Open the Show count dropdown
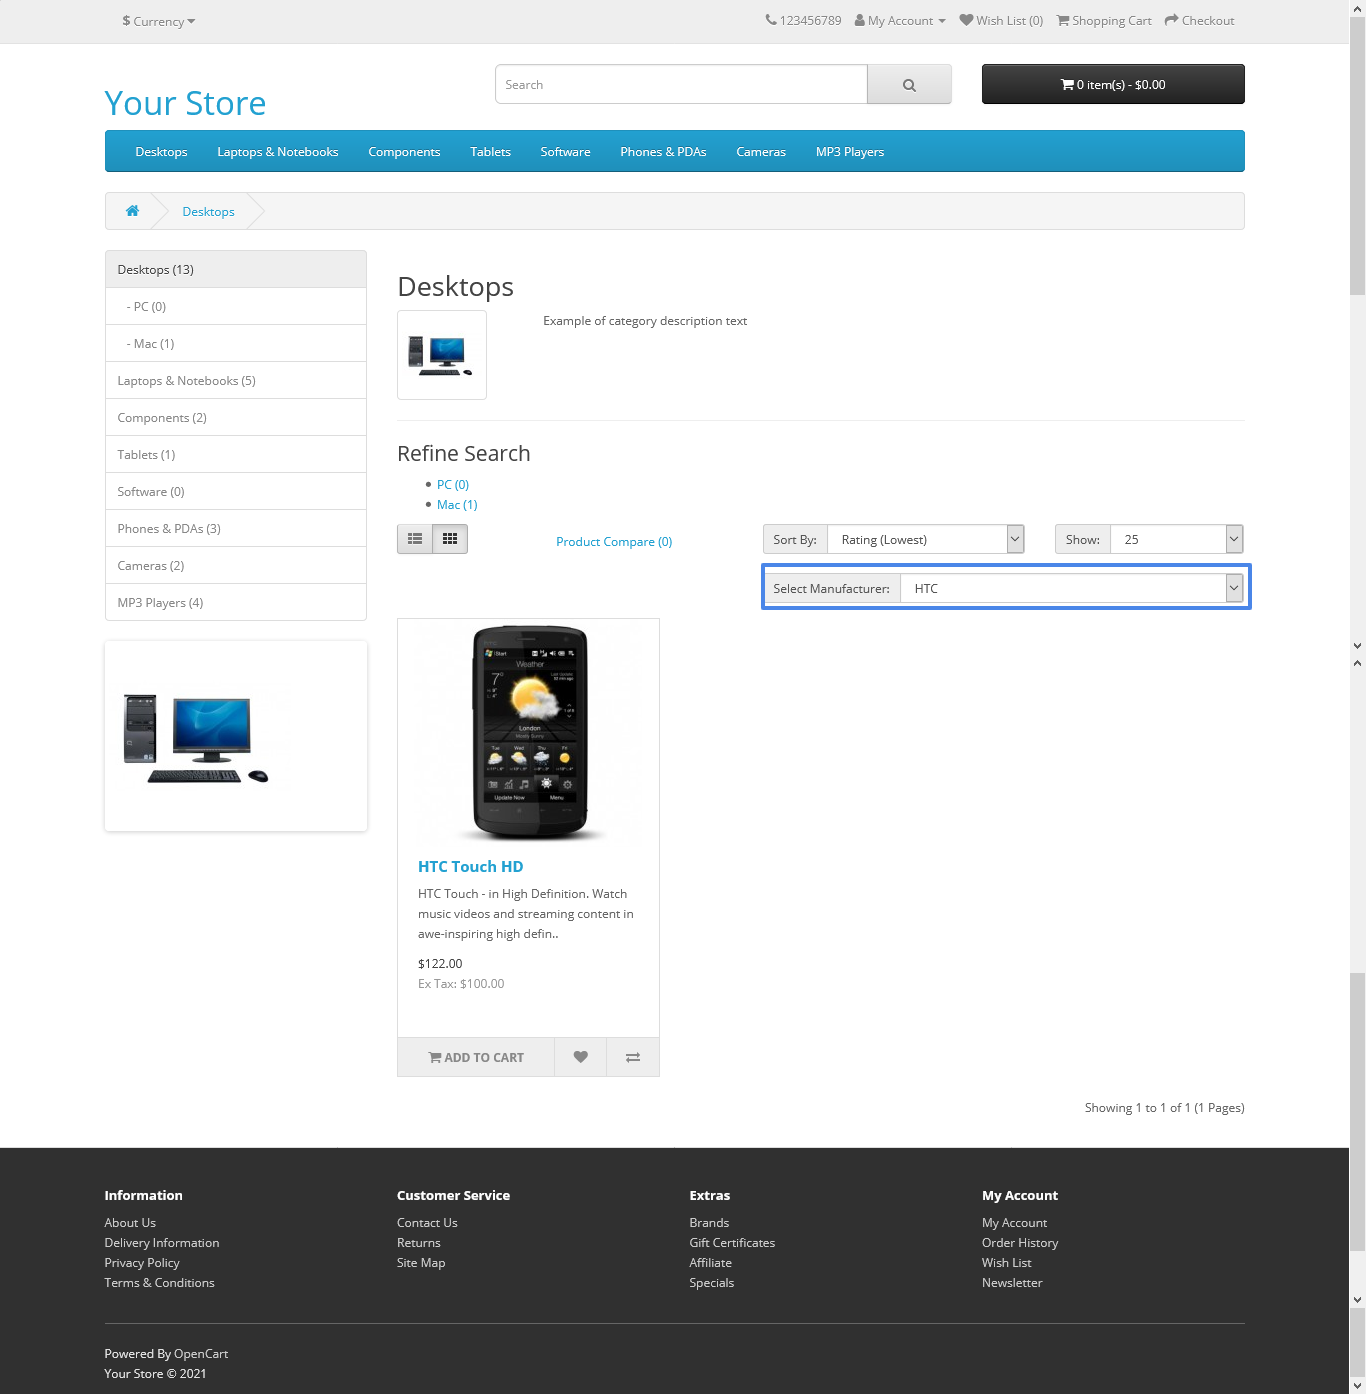The image size is (1366, 1394). tap(1177, 539)
